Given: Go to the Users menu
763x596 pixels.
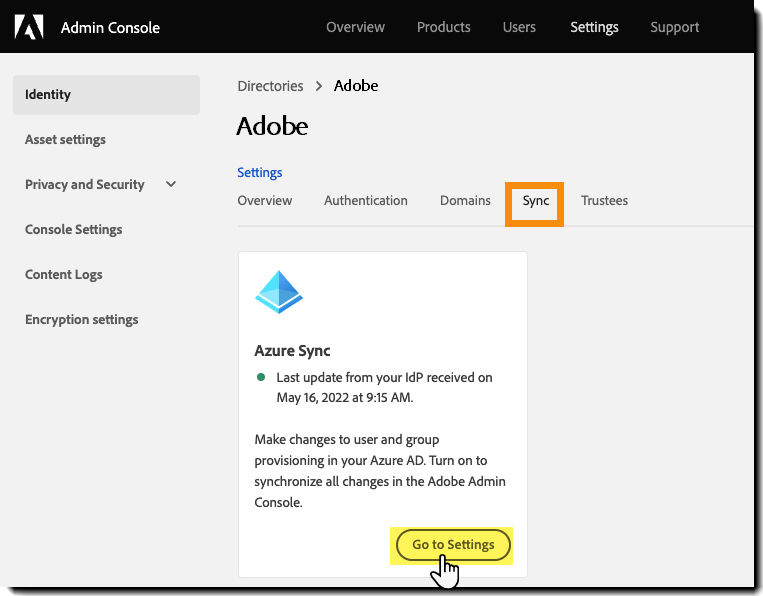Looking at the screenshot, I should pos(519,27).
